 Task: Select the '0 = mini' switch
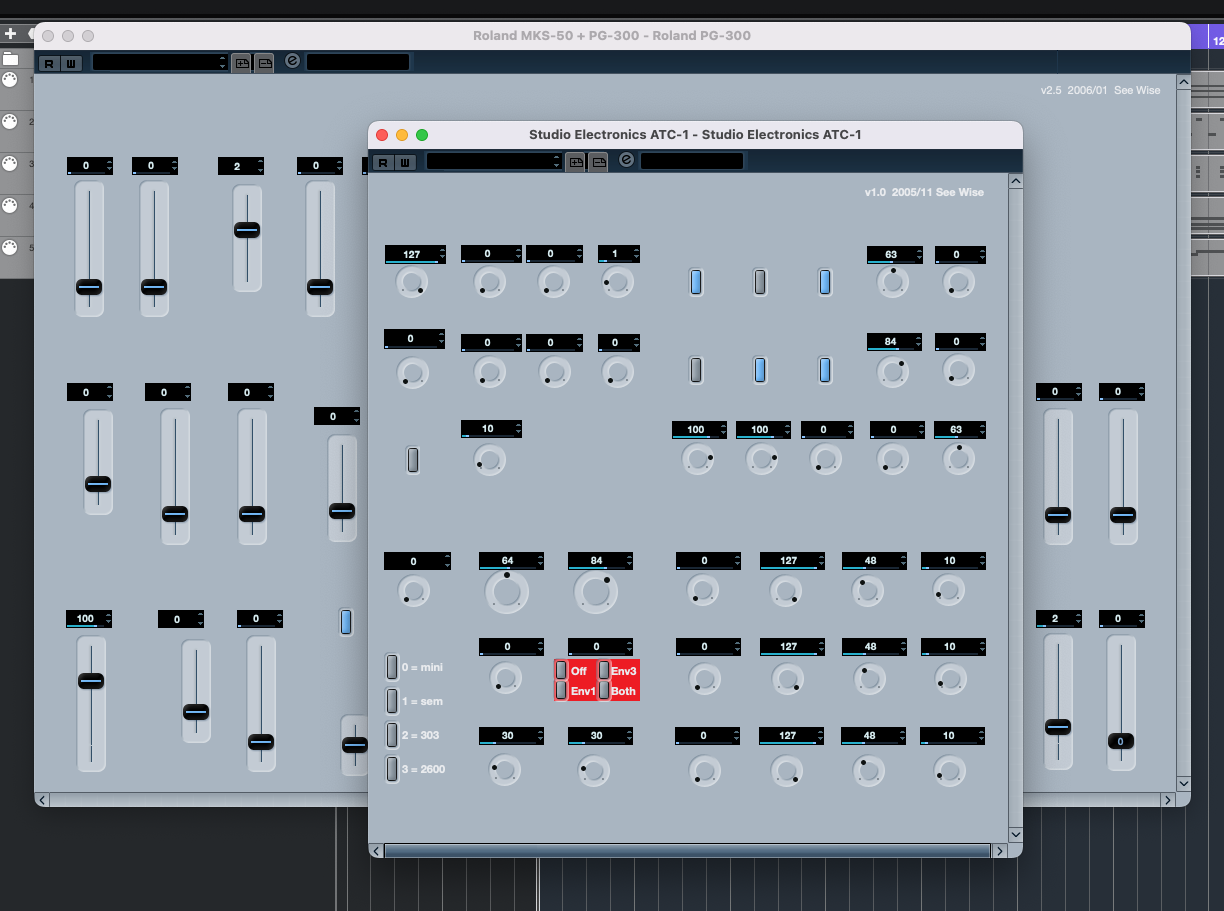(392, 667)
